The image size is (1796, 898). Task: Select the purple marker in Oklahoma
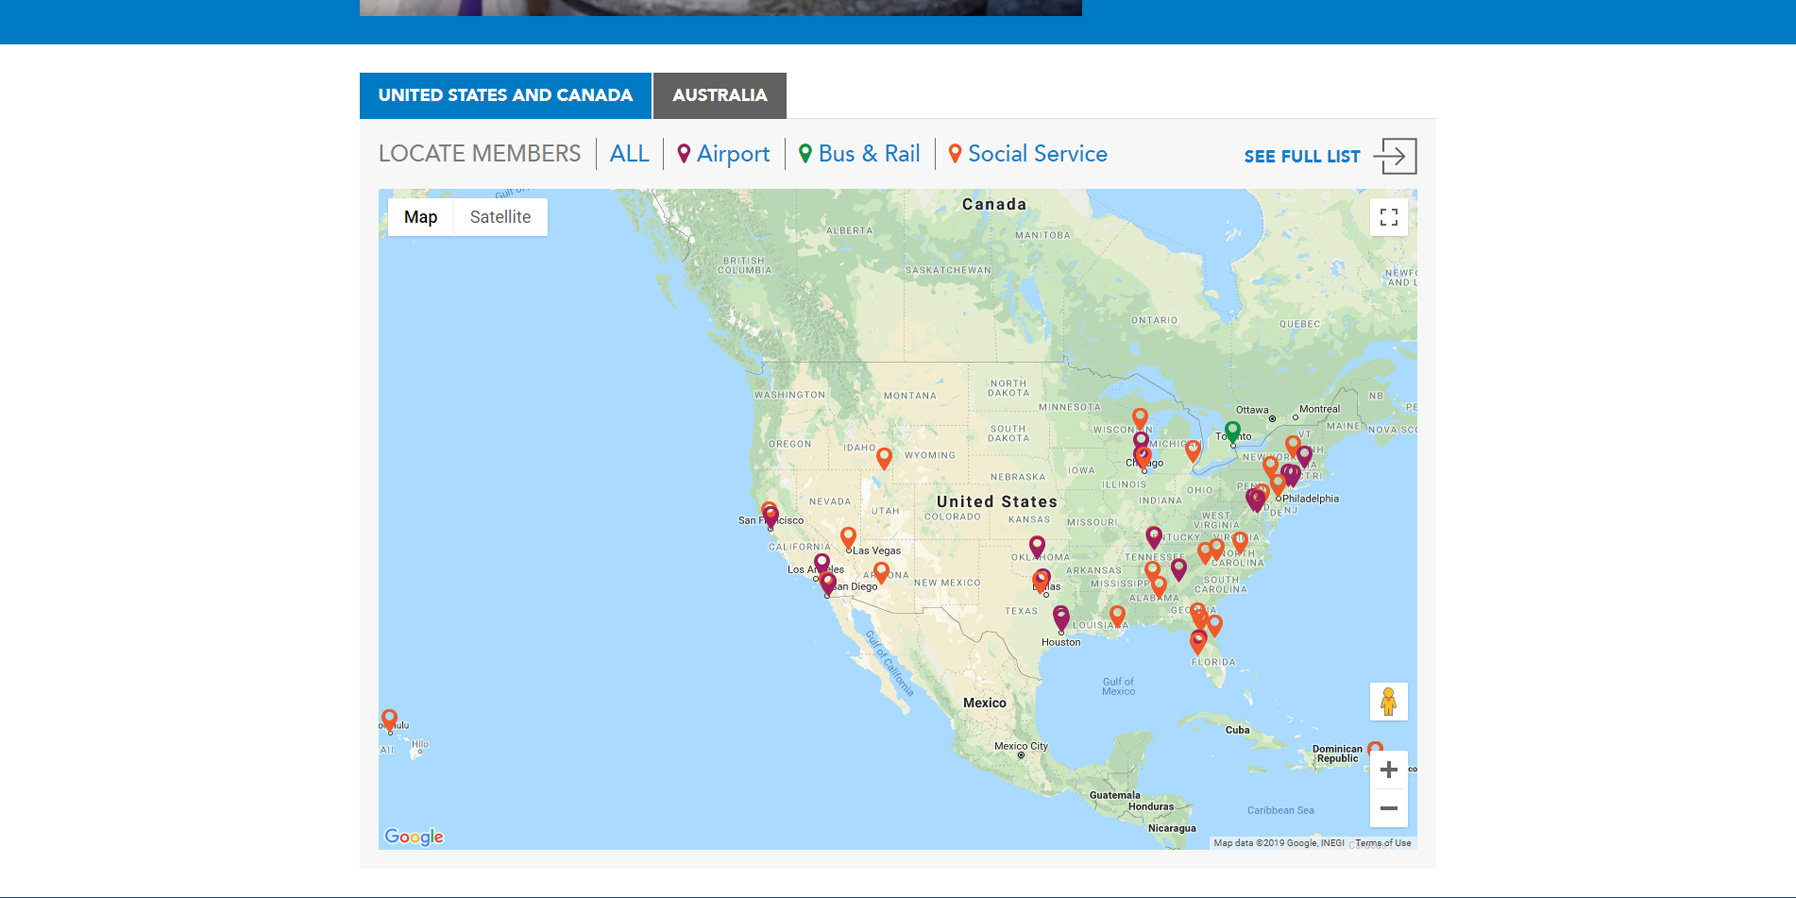point(1037,545)
